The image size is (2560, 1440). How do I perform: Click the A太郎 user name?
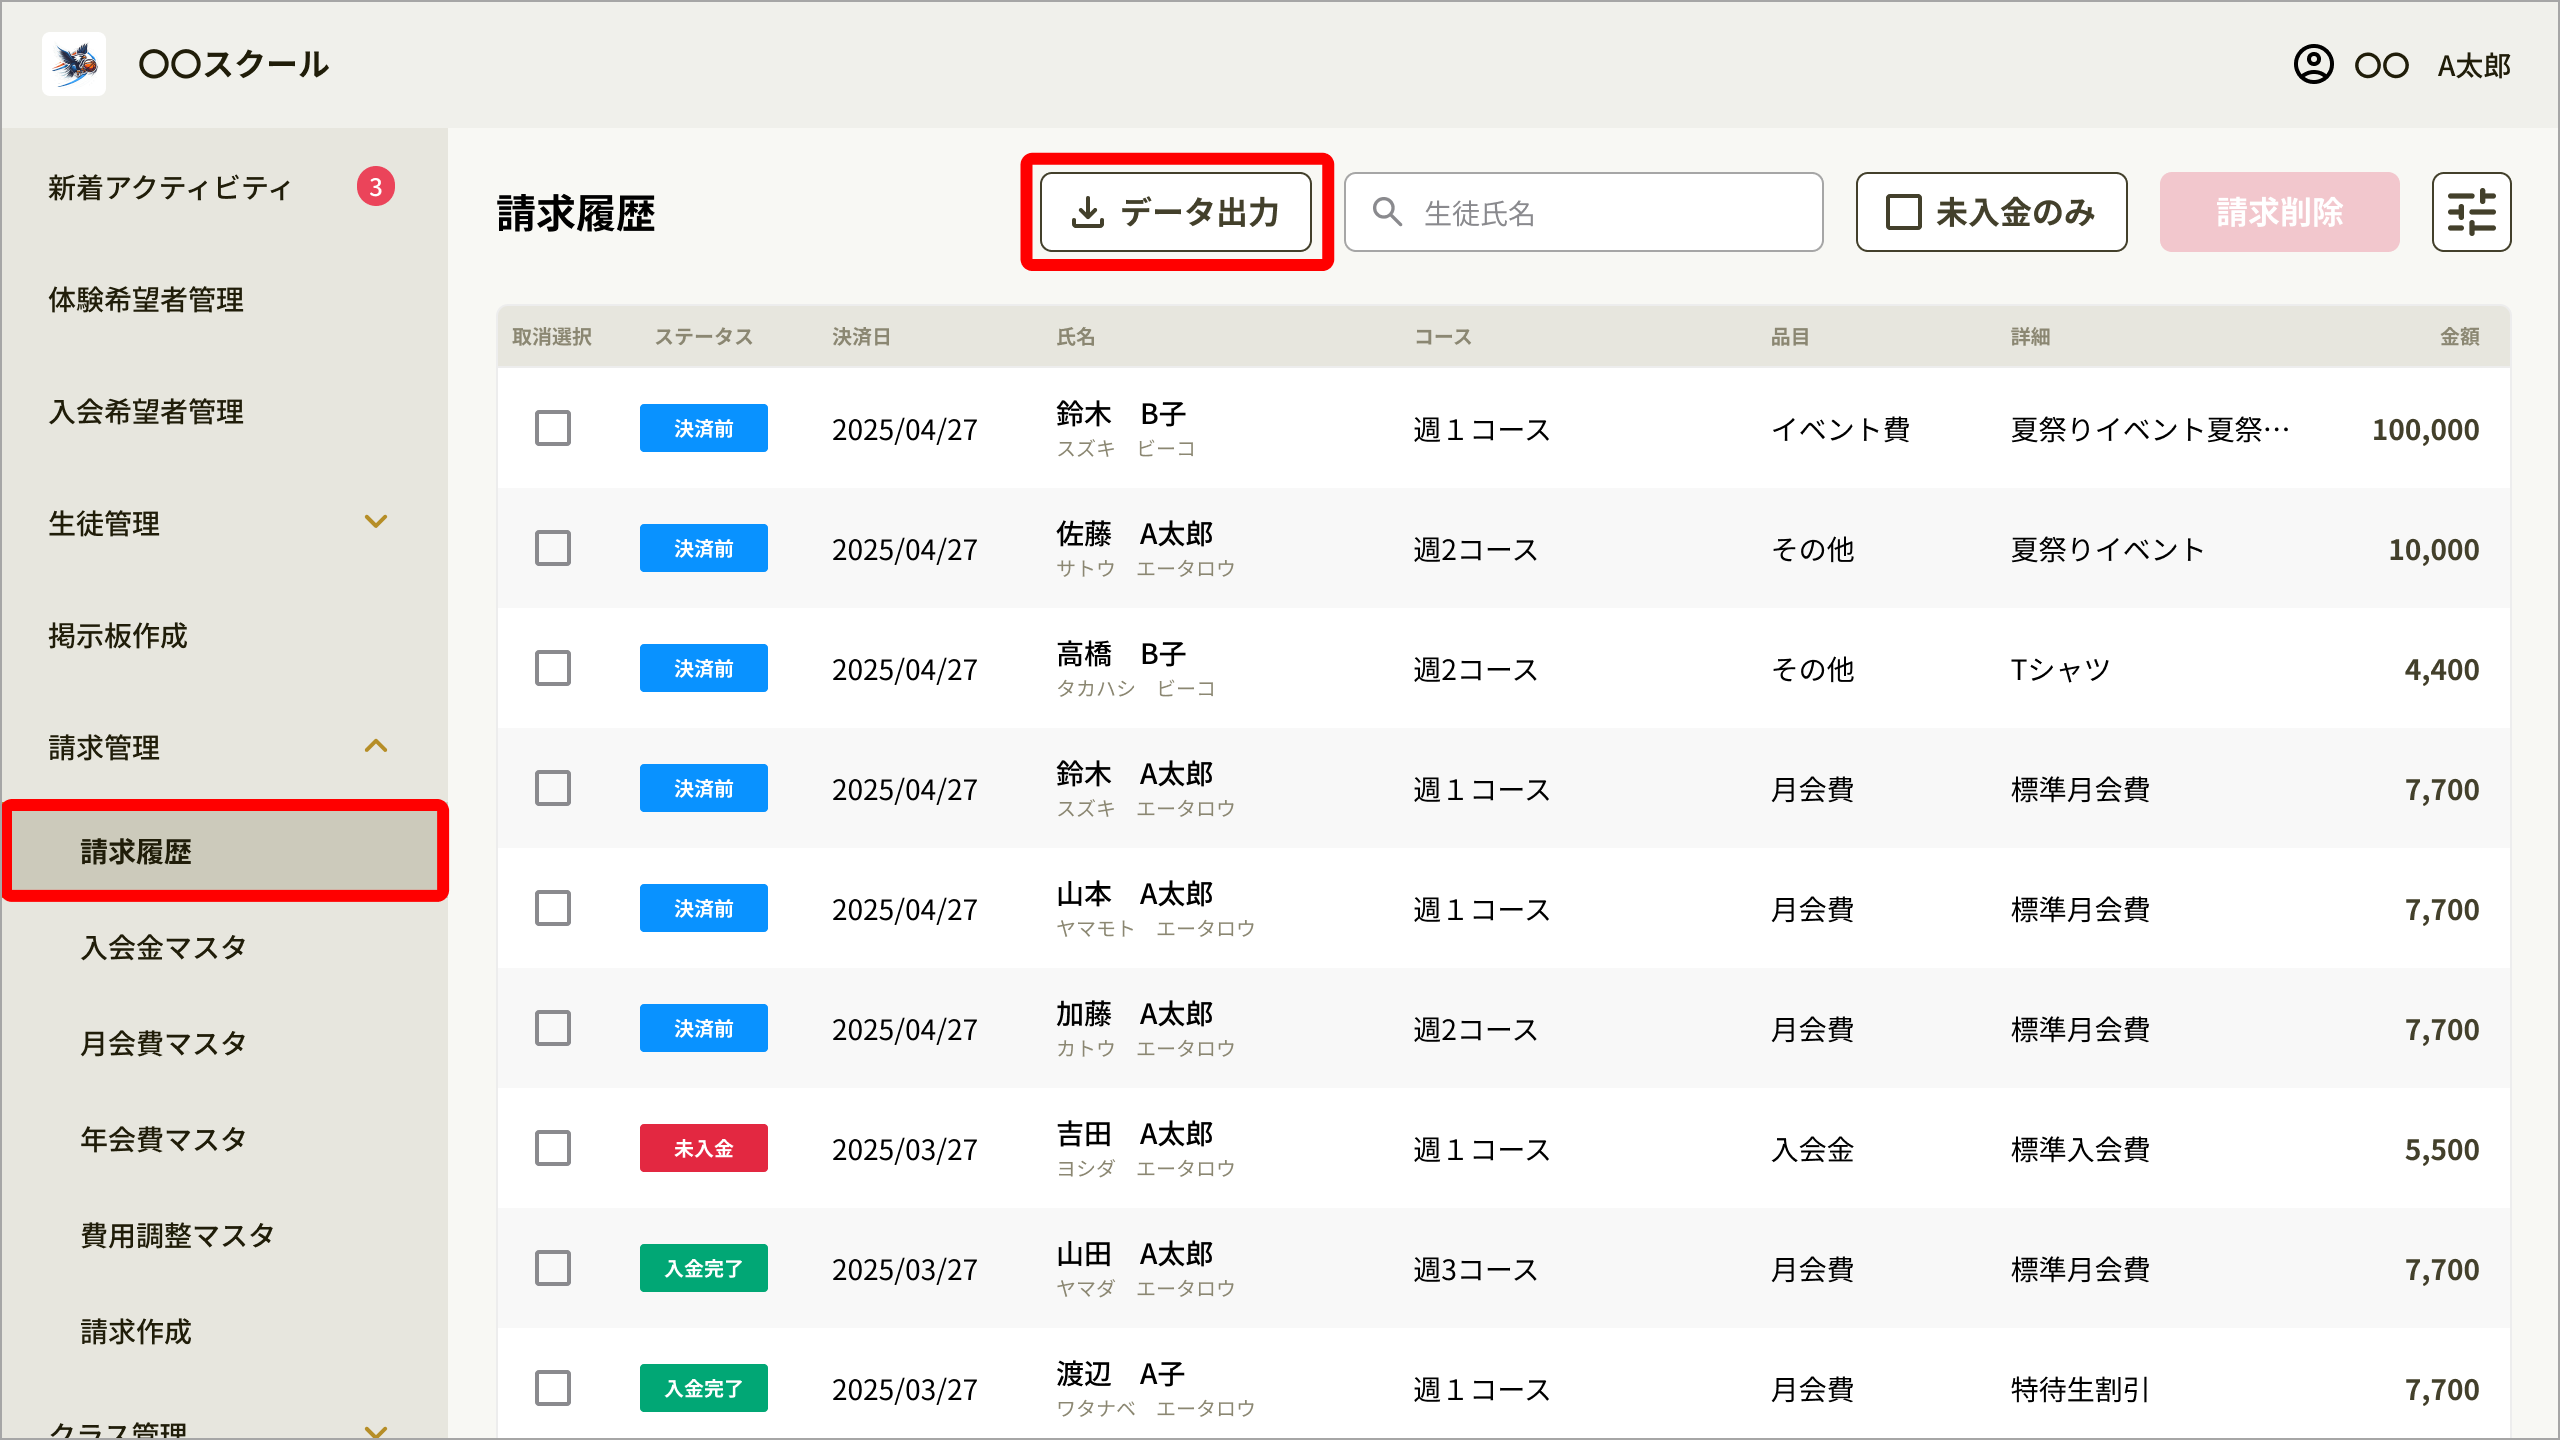(x=2474, y=66)
